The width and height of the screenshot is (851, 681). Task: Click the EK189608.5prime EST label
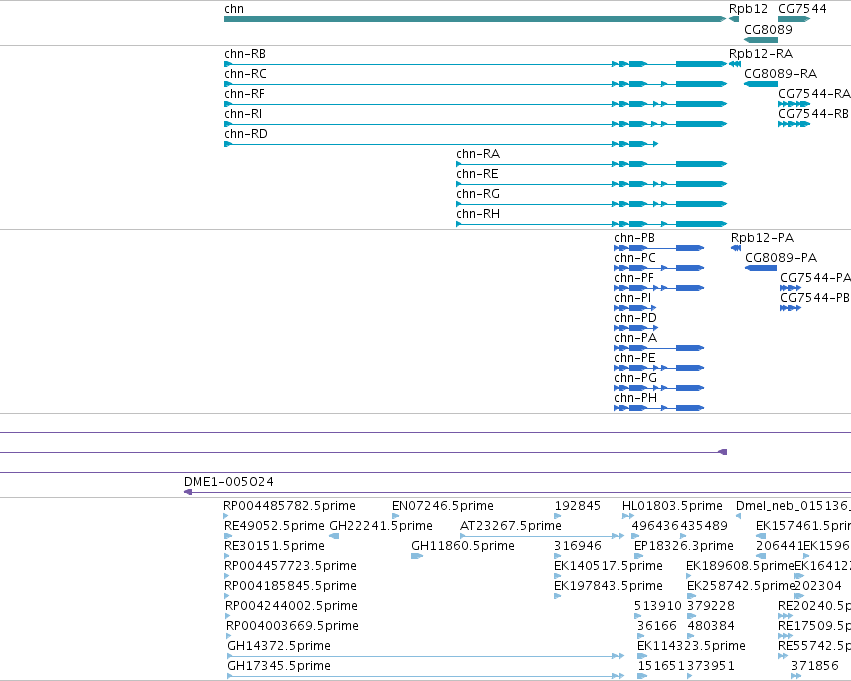(740, 566)
